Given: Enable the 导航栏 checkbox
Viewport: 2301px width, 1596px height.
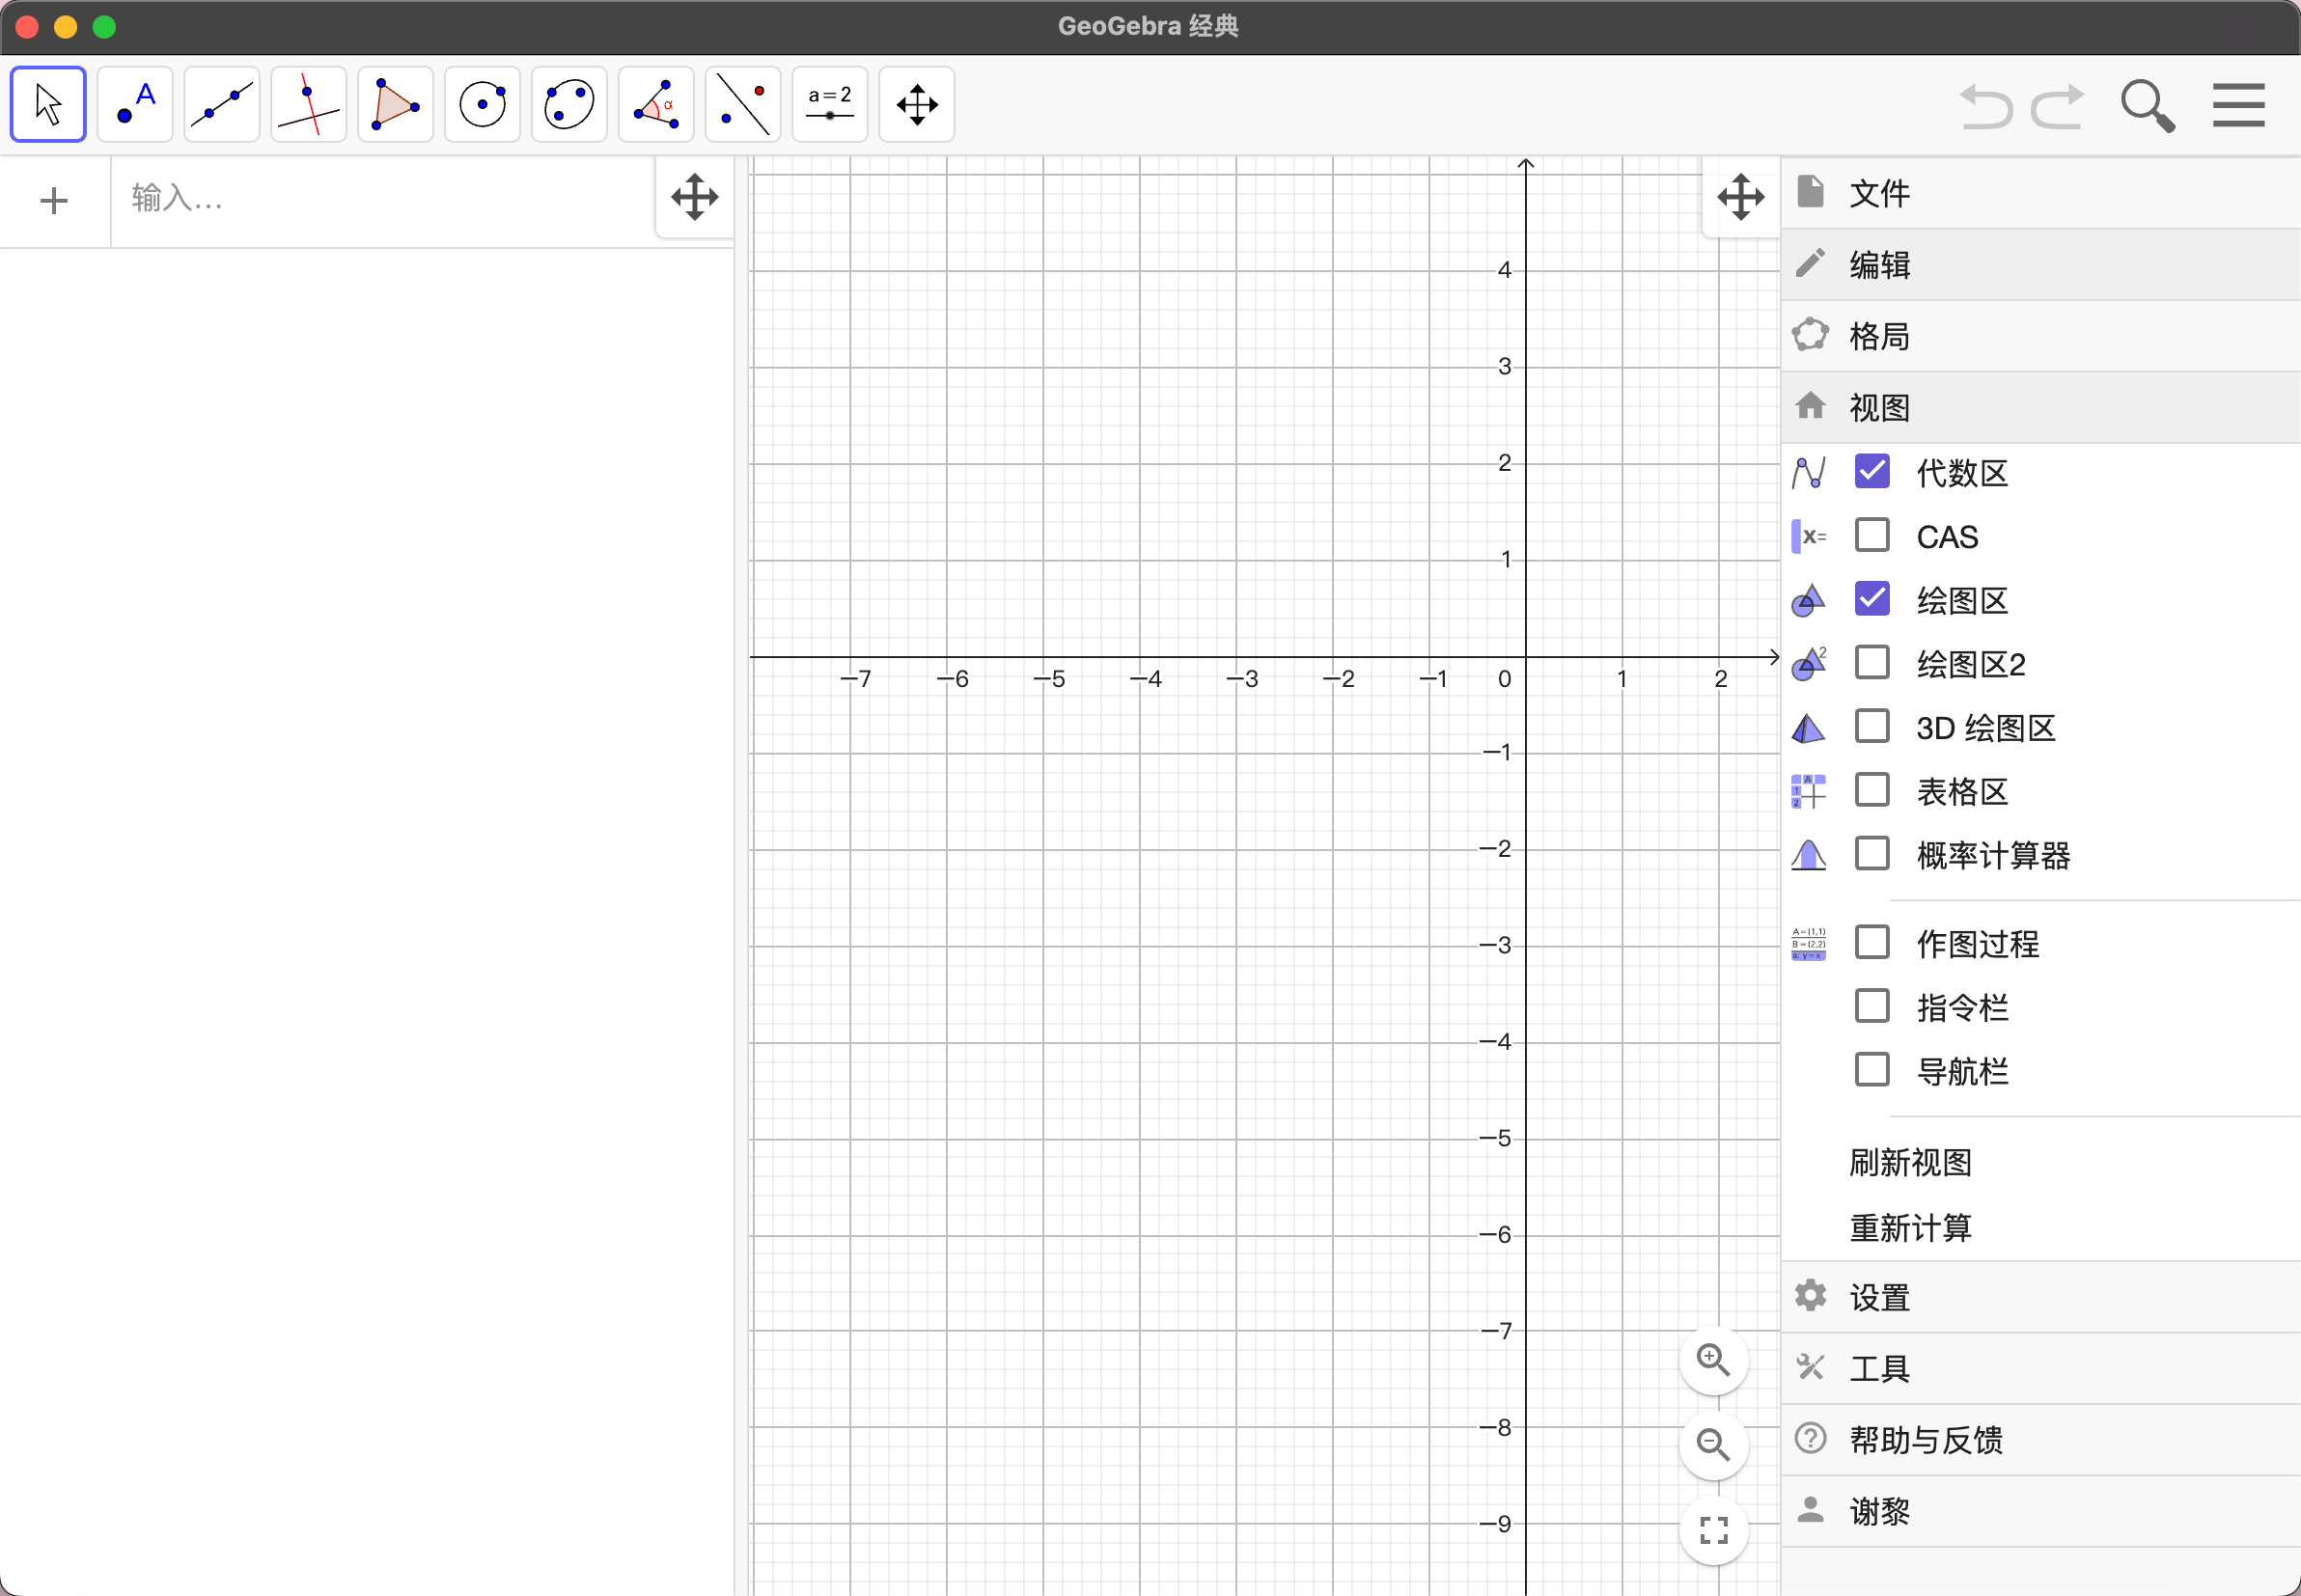Looking at the screenshot, I should point(1871,1069).
